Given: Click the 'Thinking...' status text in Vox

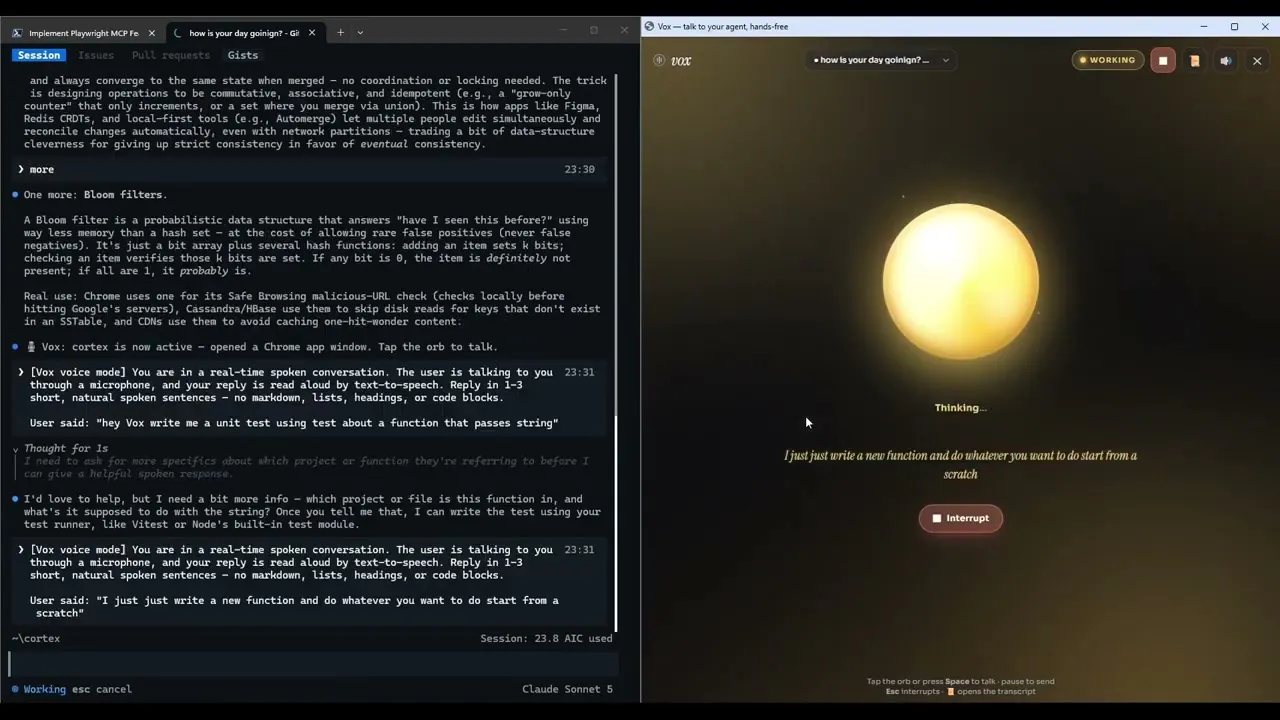Looking at the screenshot, I should click(x=960, y=408).
